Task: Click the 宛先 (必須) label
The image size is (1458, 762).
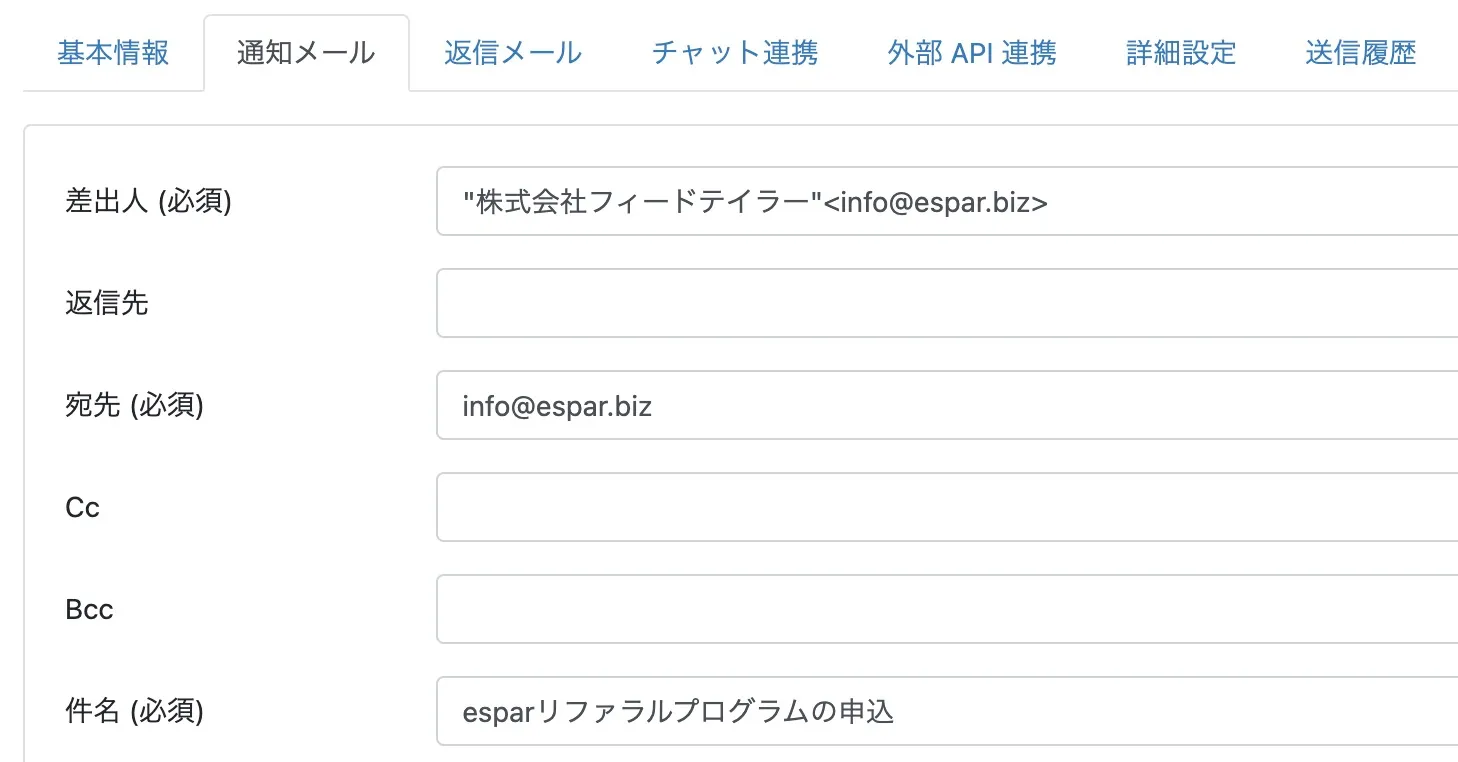Action: (x=134, y=406)
